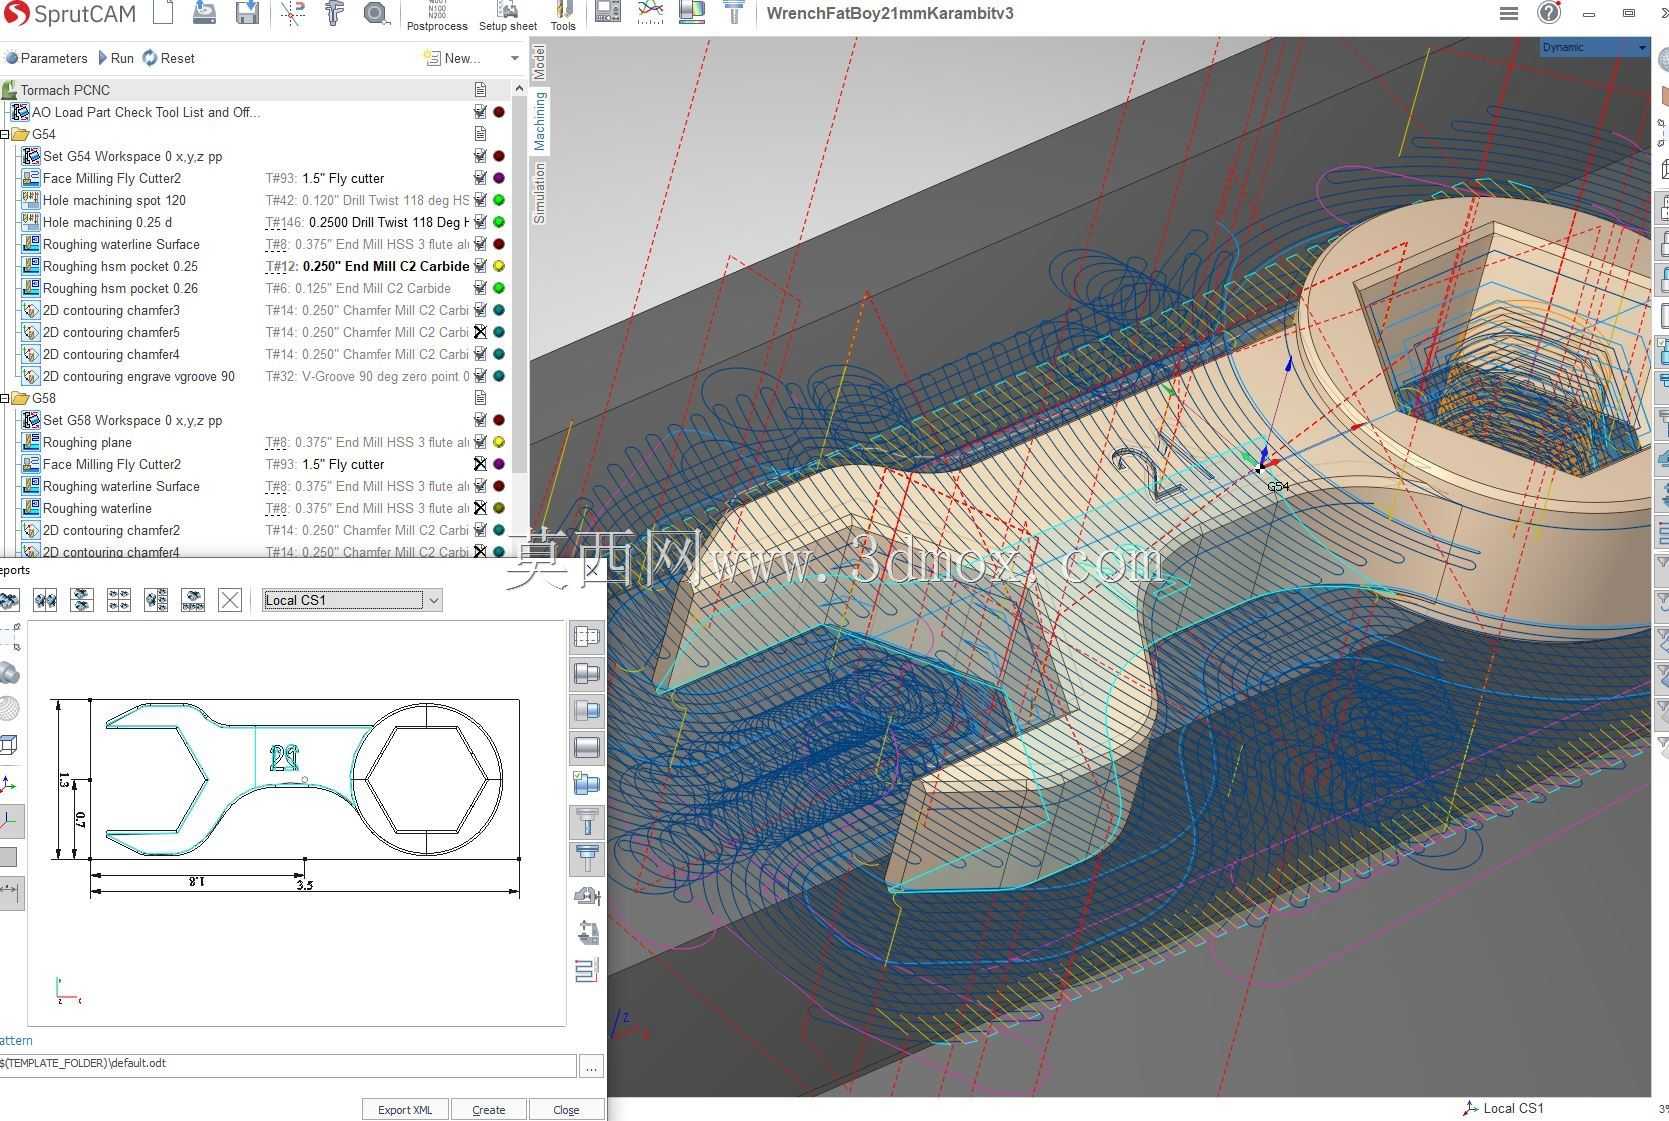Reset the operation calculations
The width and height of the screenshot is (1669, 1121).
pyautogui.click(x=168, y=58)
